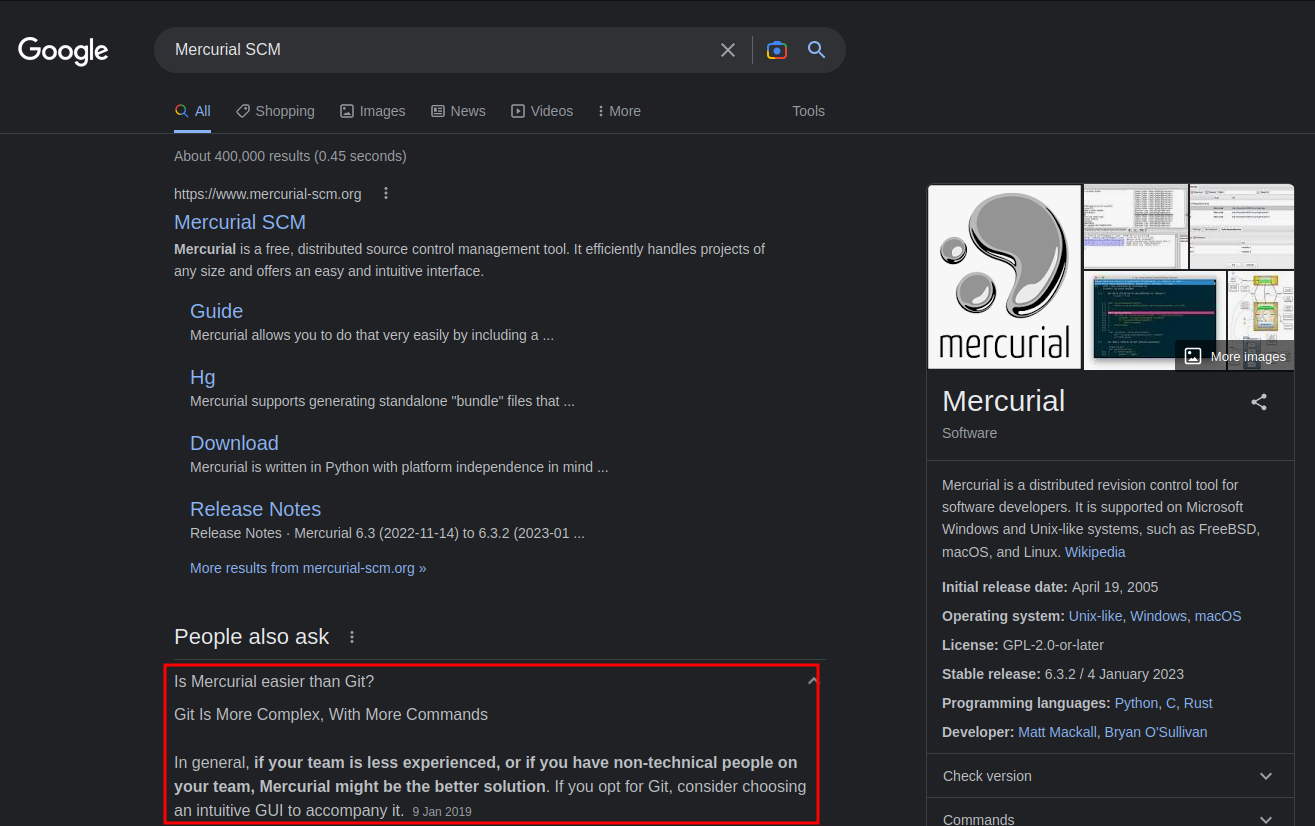This screenshot has height=826, width=1315.
Task: Click the macOS operating system link
Action: (1218, 616)
